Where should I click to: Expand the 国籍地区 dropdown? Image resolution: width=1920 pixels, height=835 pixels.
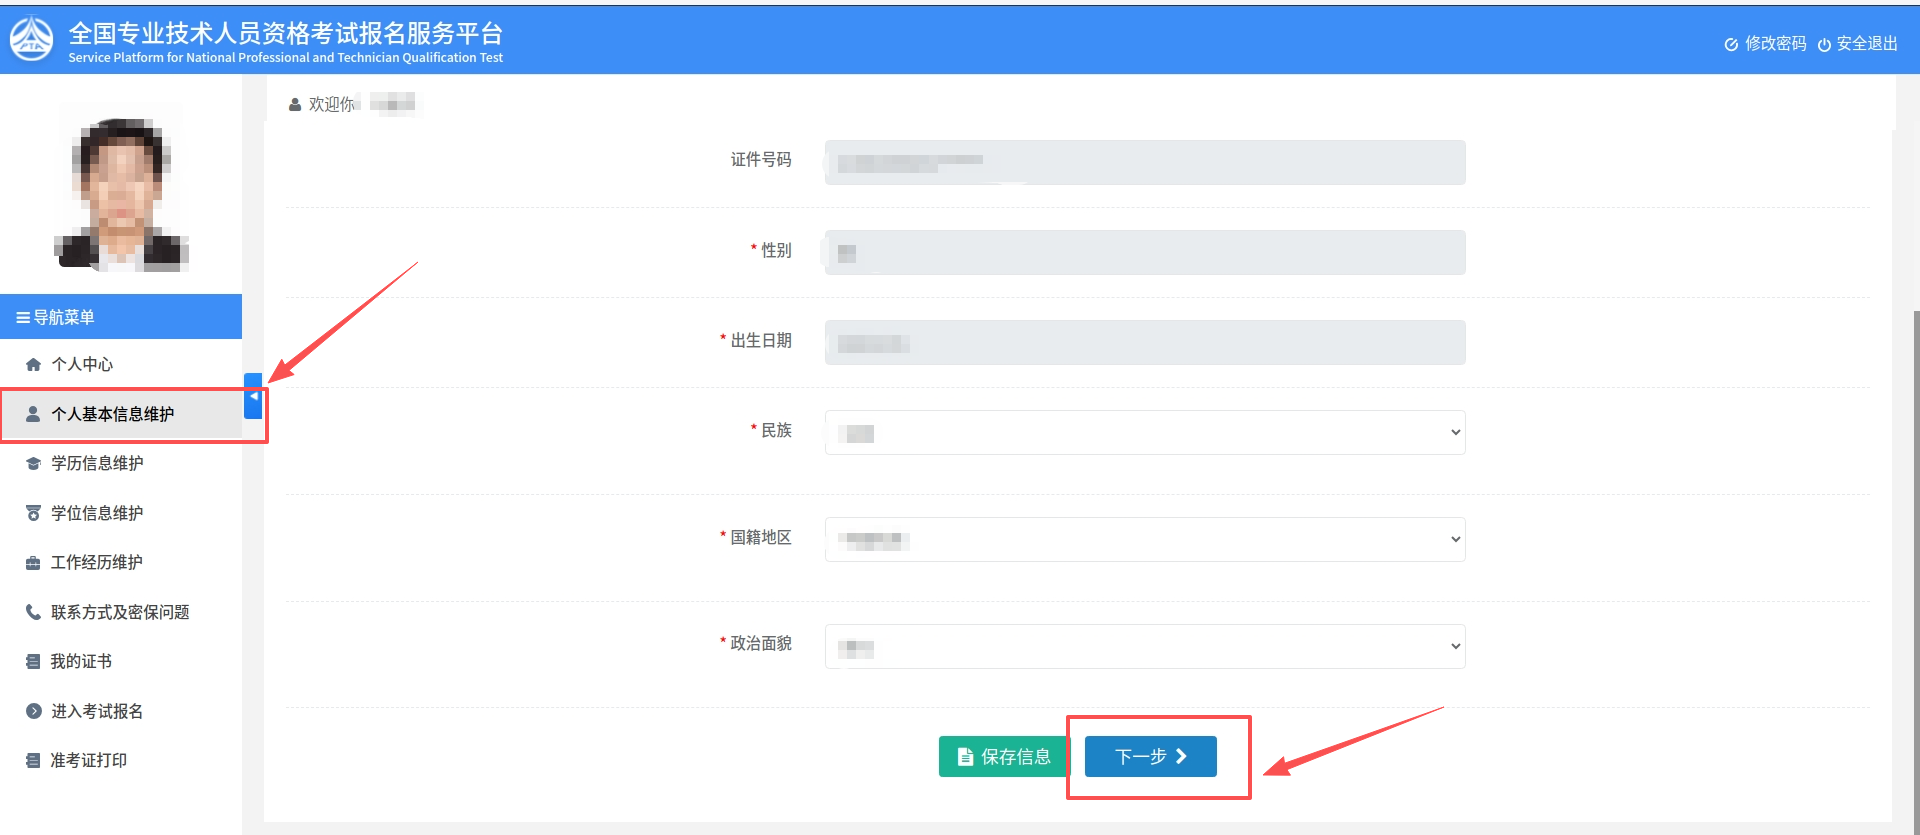pos(1144,540)
